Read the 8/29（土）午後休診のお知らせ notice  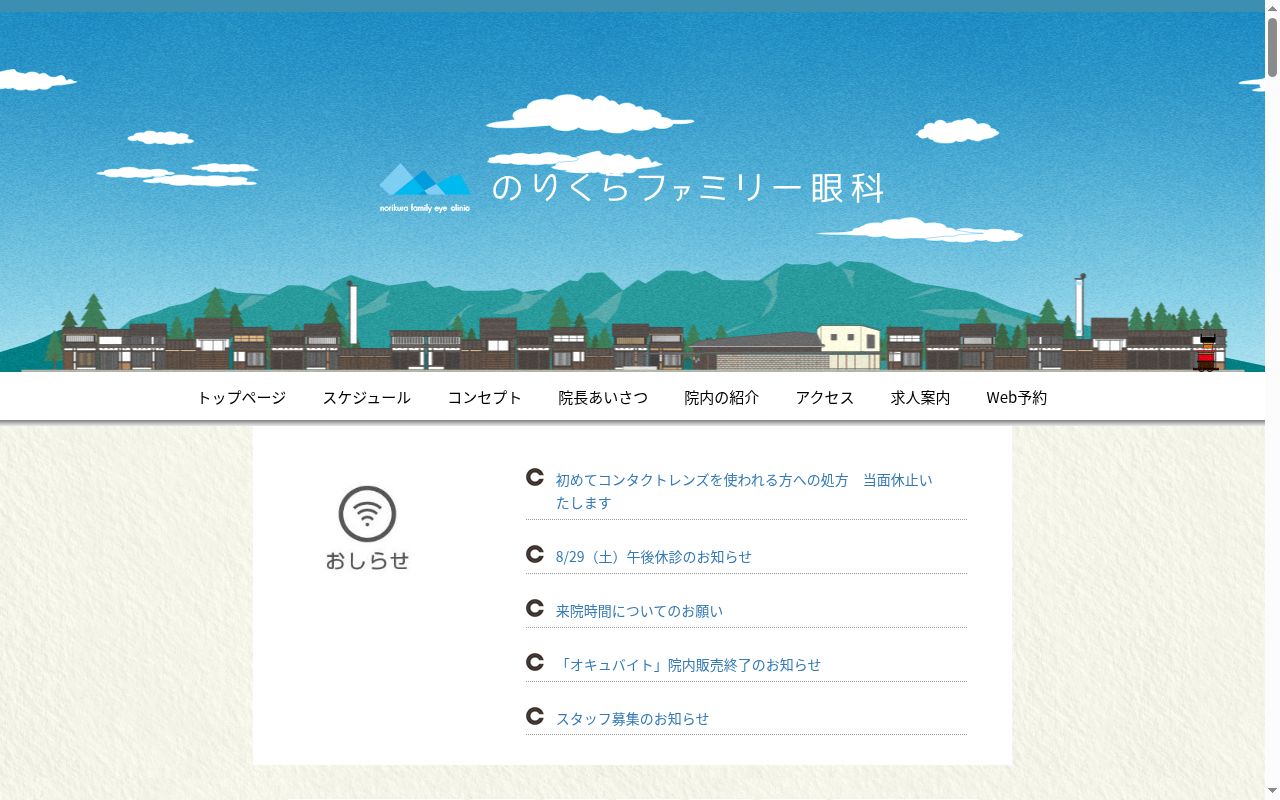coord(654,557)
